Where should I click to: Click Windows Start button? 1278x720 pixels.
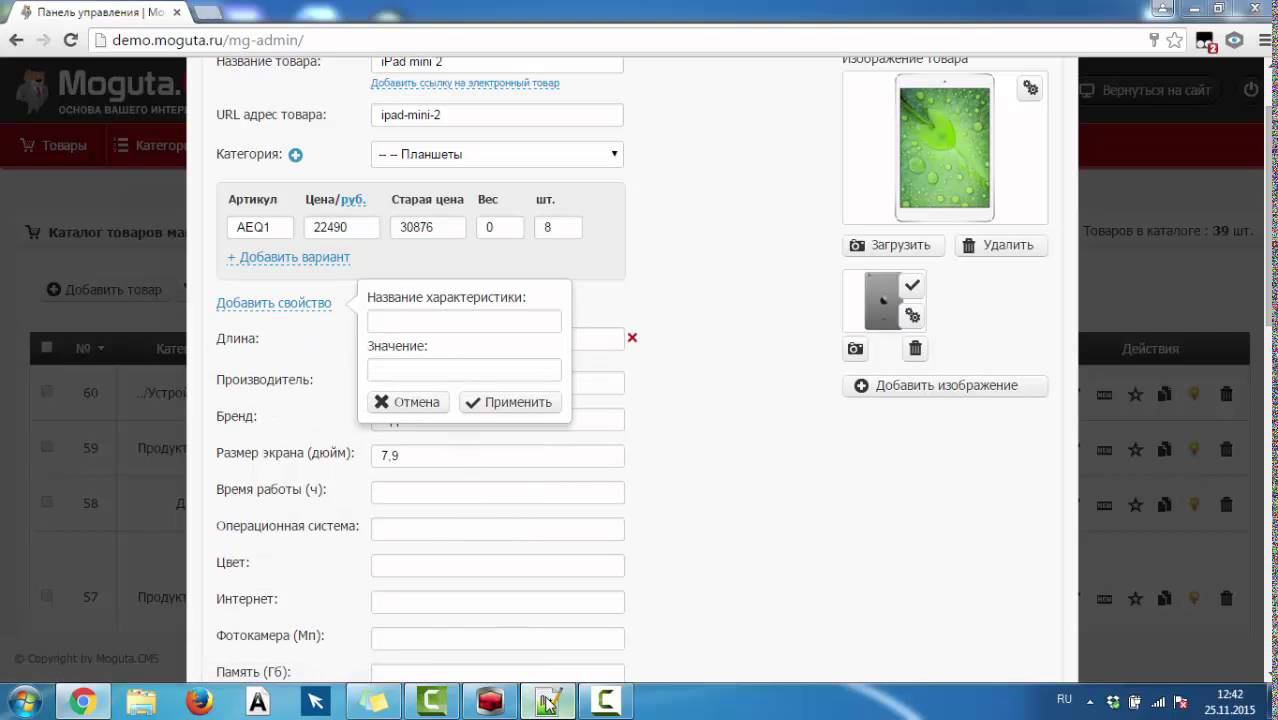(24, 701)
